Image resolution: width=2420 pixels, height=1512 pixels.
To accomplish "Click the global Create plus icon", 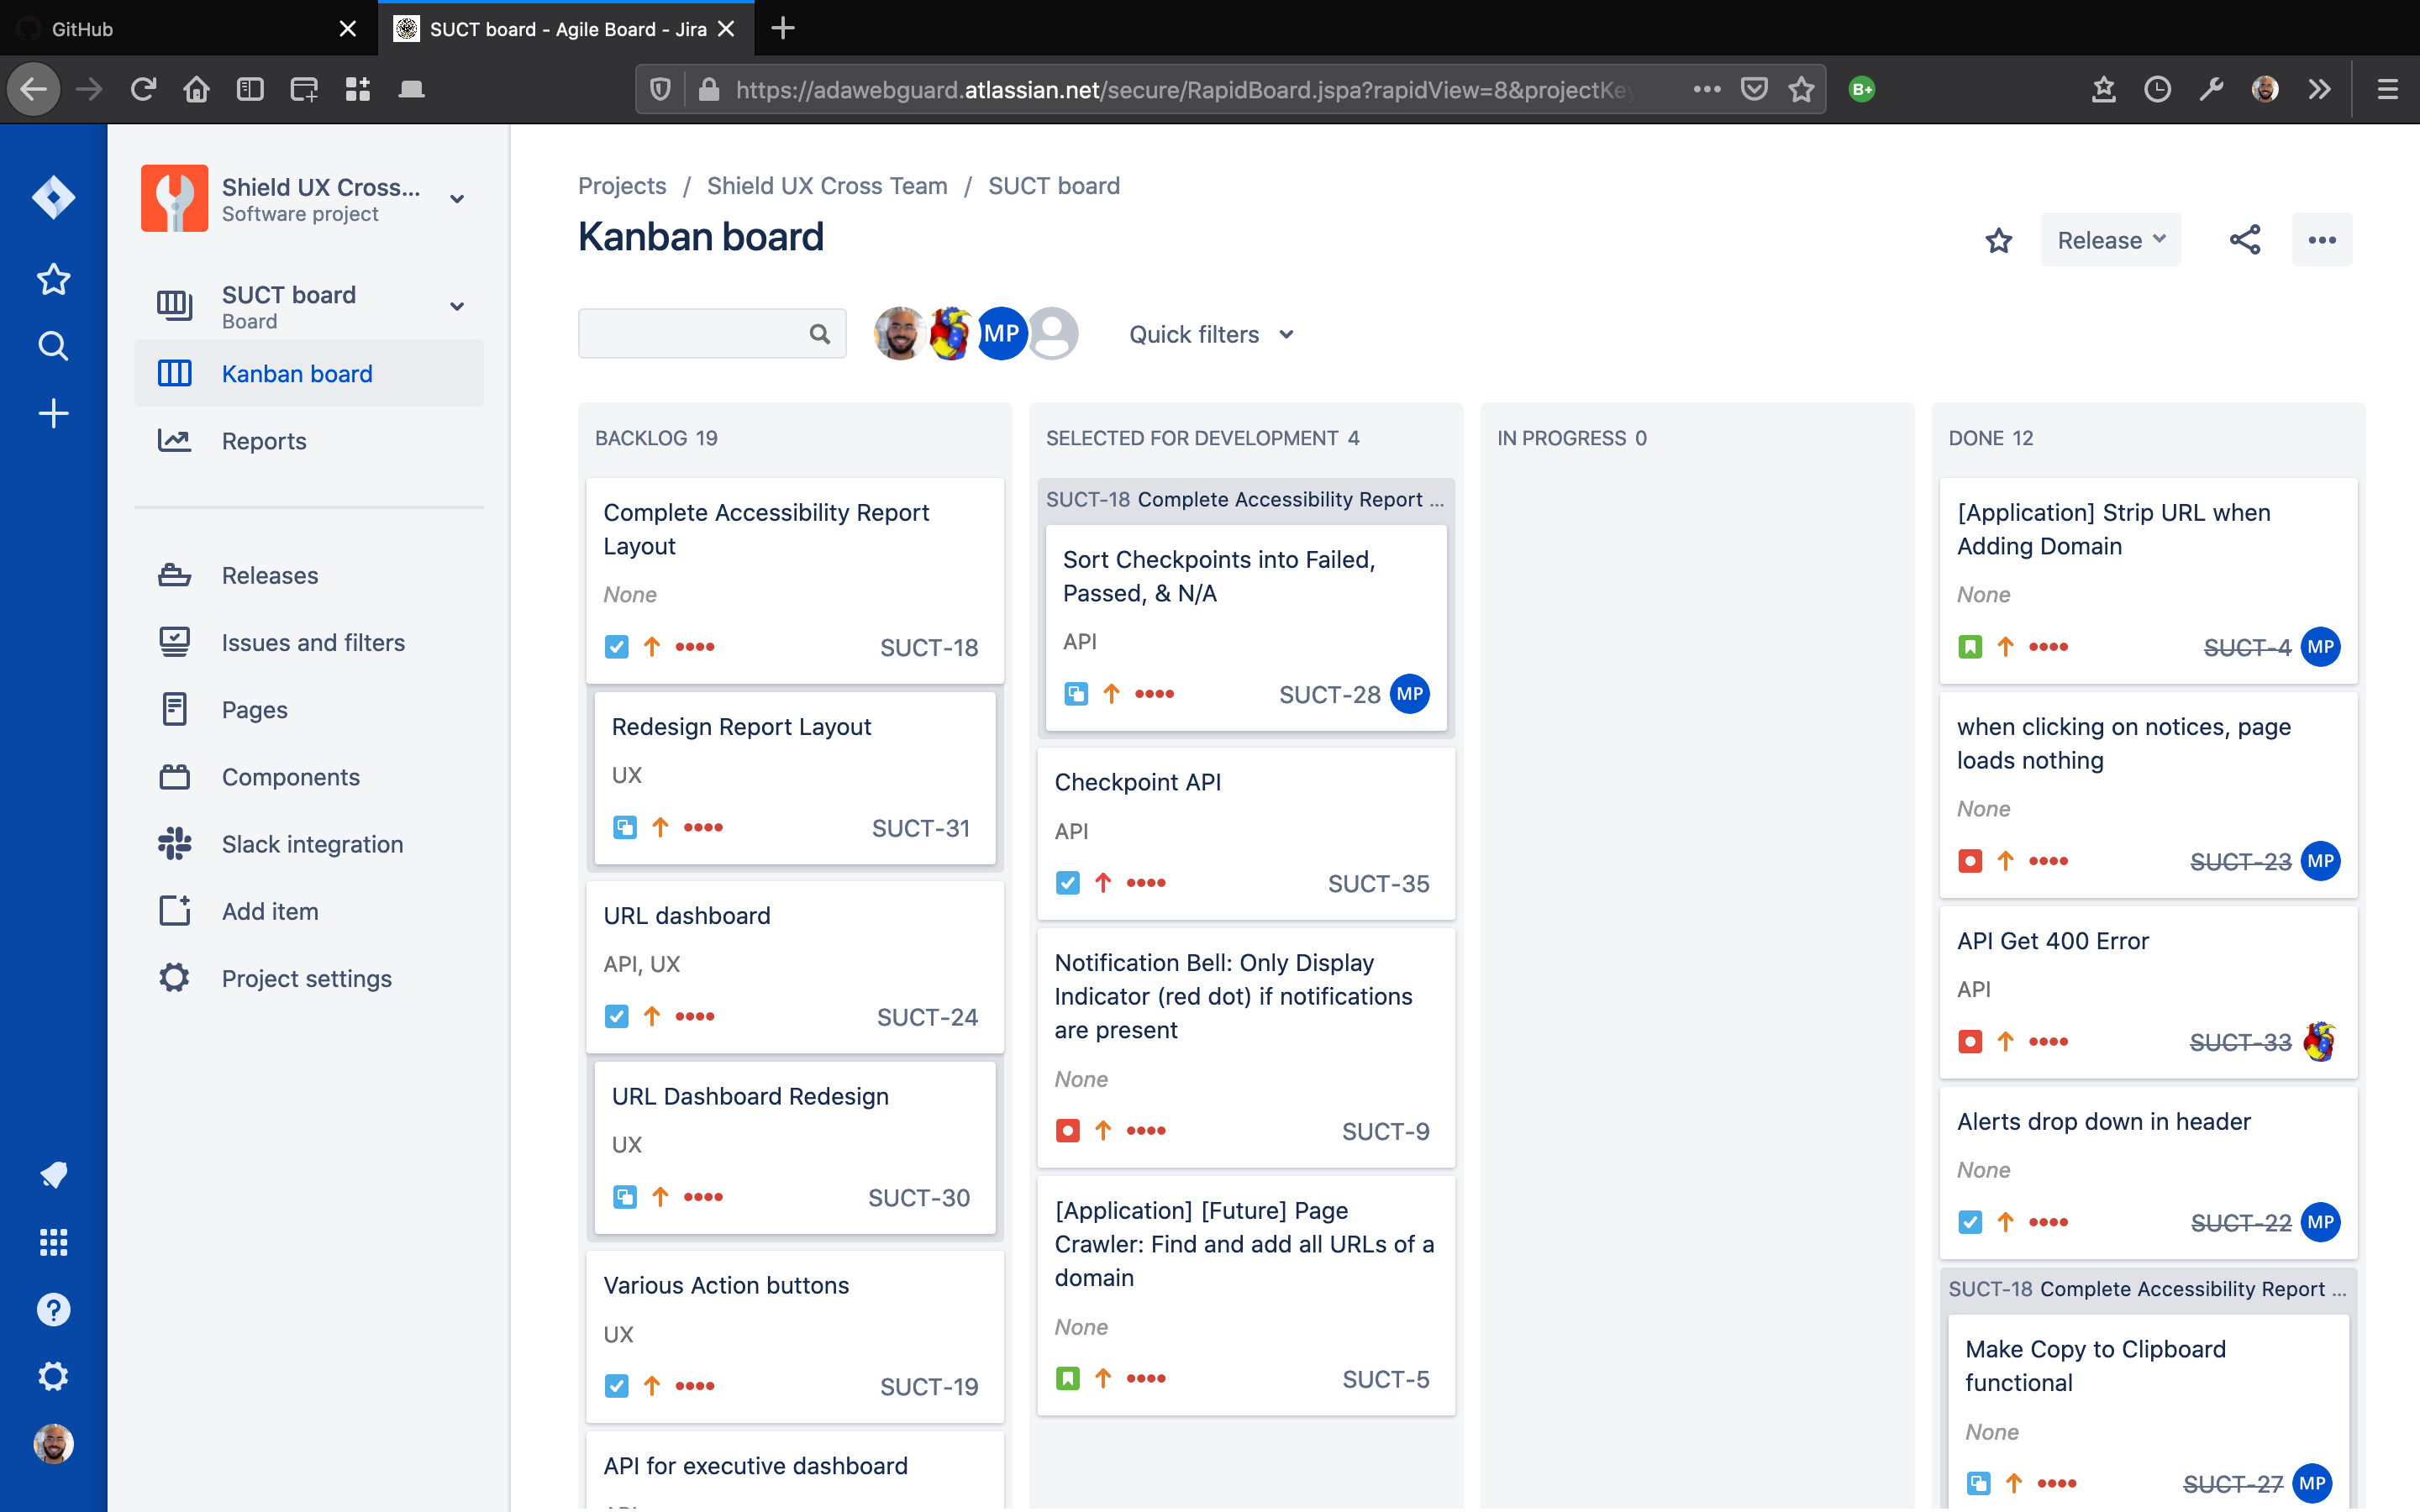I will point(53,413).
